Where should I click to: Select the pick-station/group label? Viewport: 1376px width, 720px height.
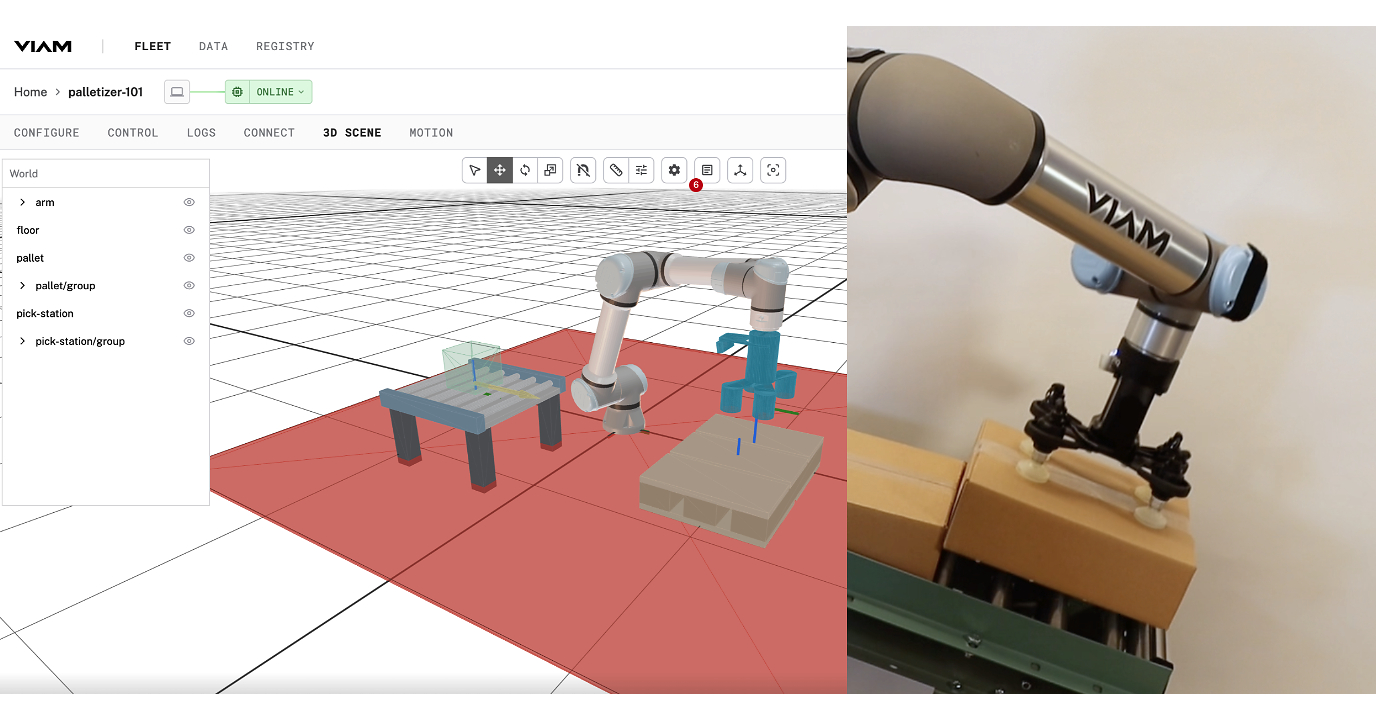click(x=80, y=341)
